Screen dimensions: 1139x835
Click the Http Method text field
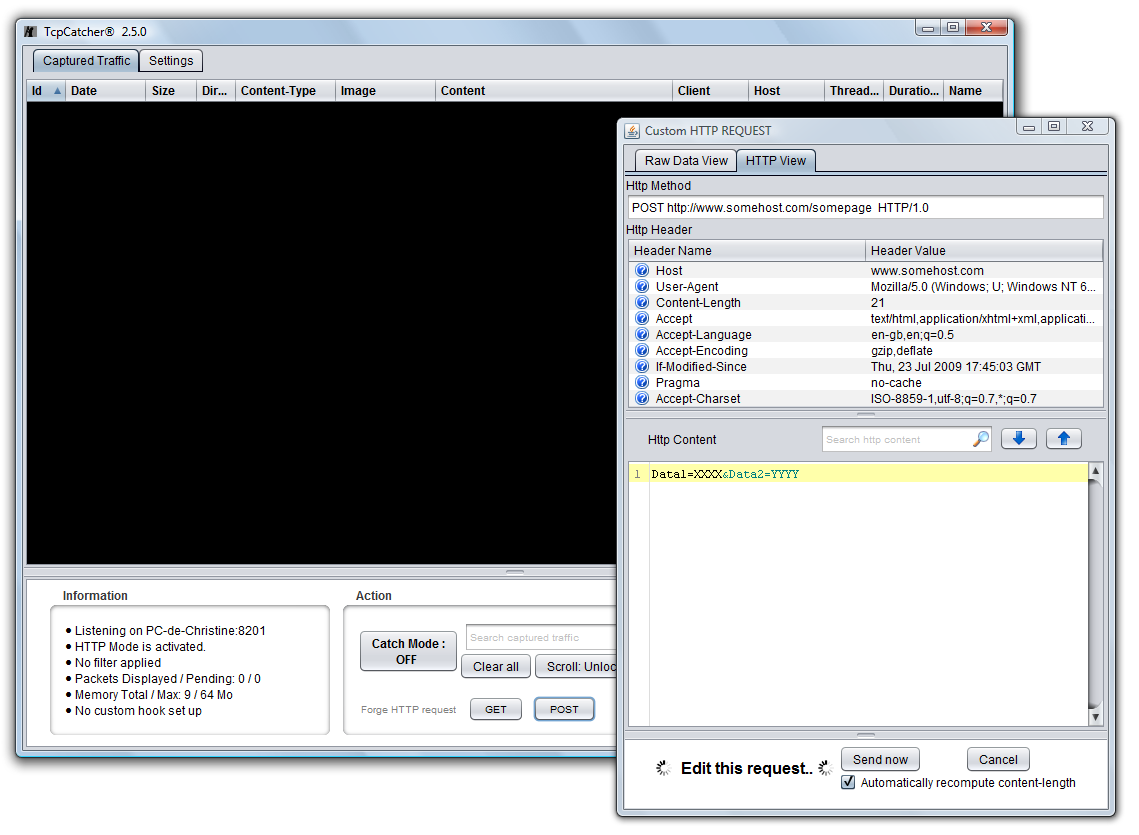(864, 208)
